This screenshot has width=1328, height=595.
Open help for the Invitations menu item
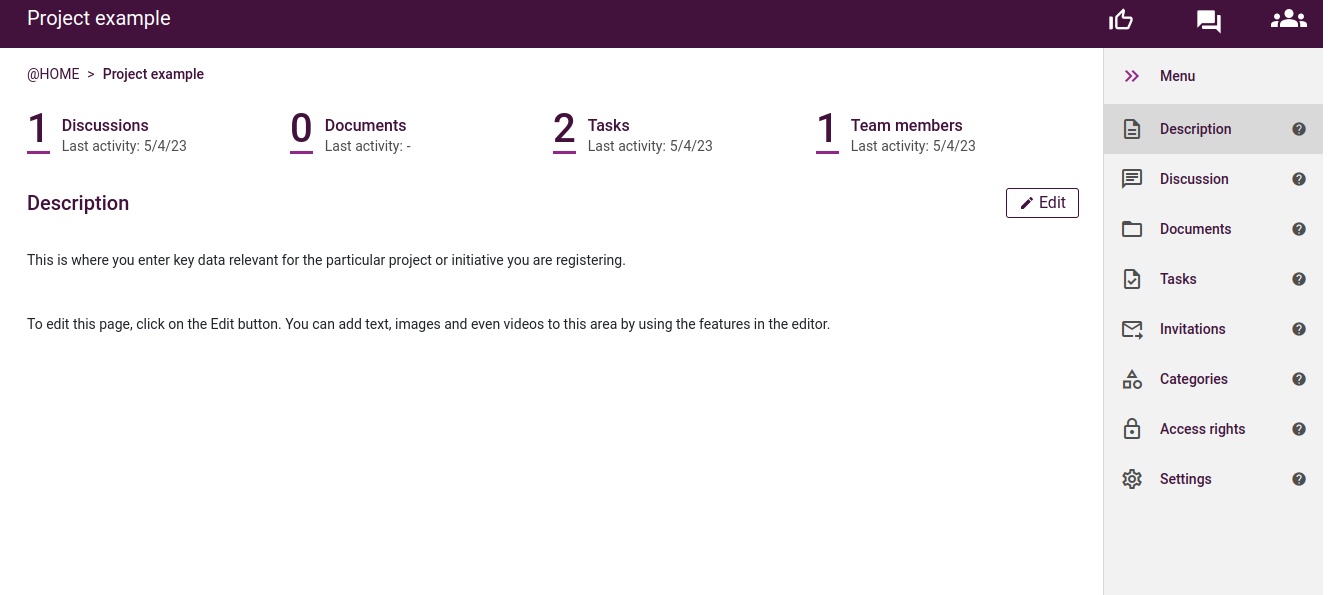click(1299, 329)
